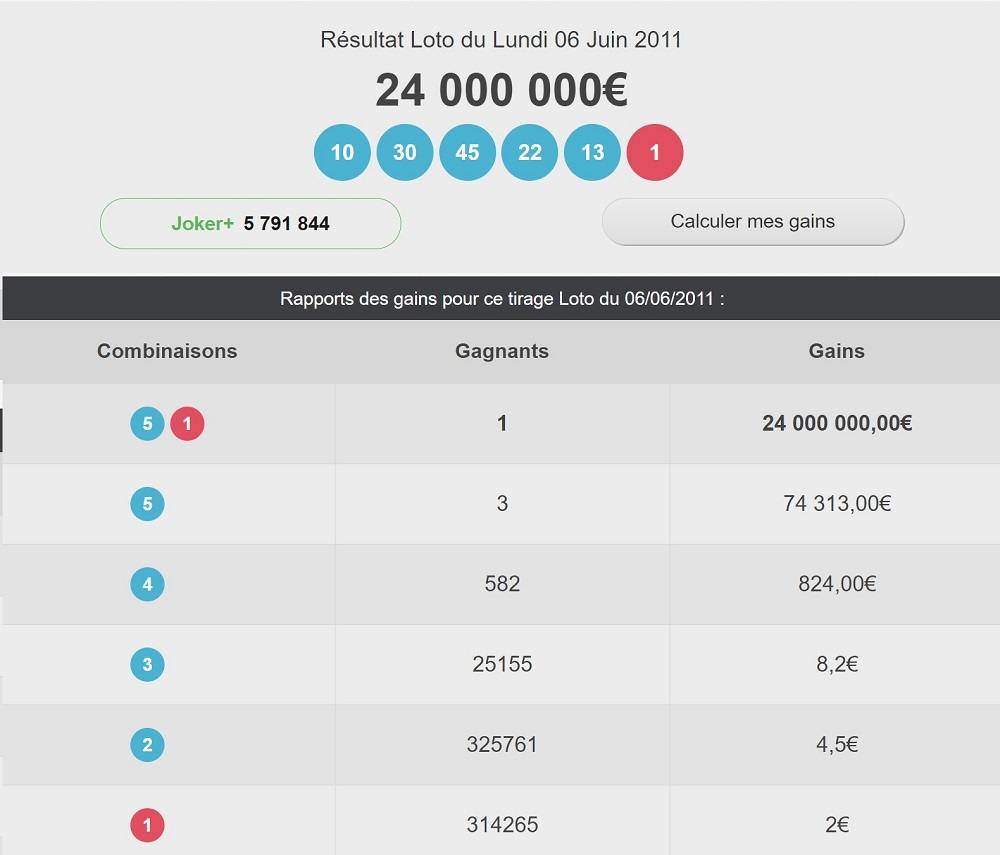
Task: Select the blue 3 combination ball
Action: [x=147, y=664]
